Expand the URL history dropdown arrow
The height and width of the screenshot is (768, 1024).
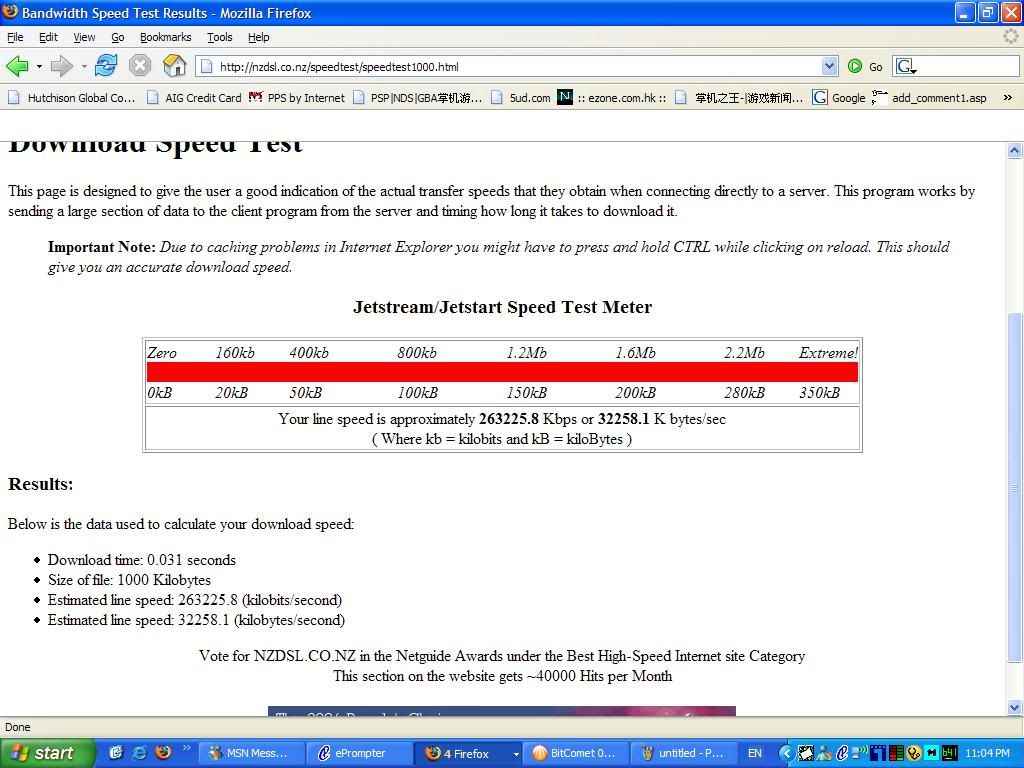[x=829, y=66]
